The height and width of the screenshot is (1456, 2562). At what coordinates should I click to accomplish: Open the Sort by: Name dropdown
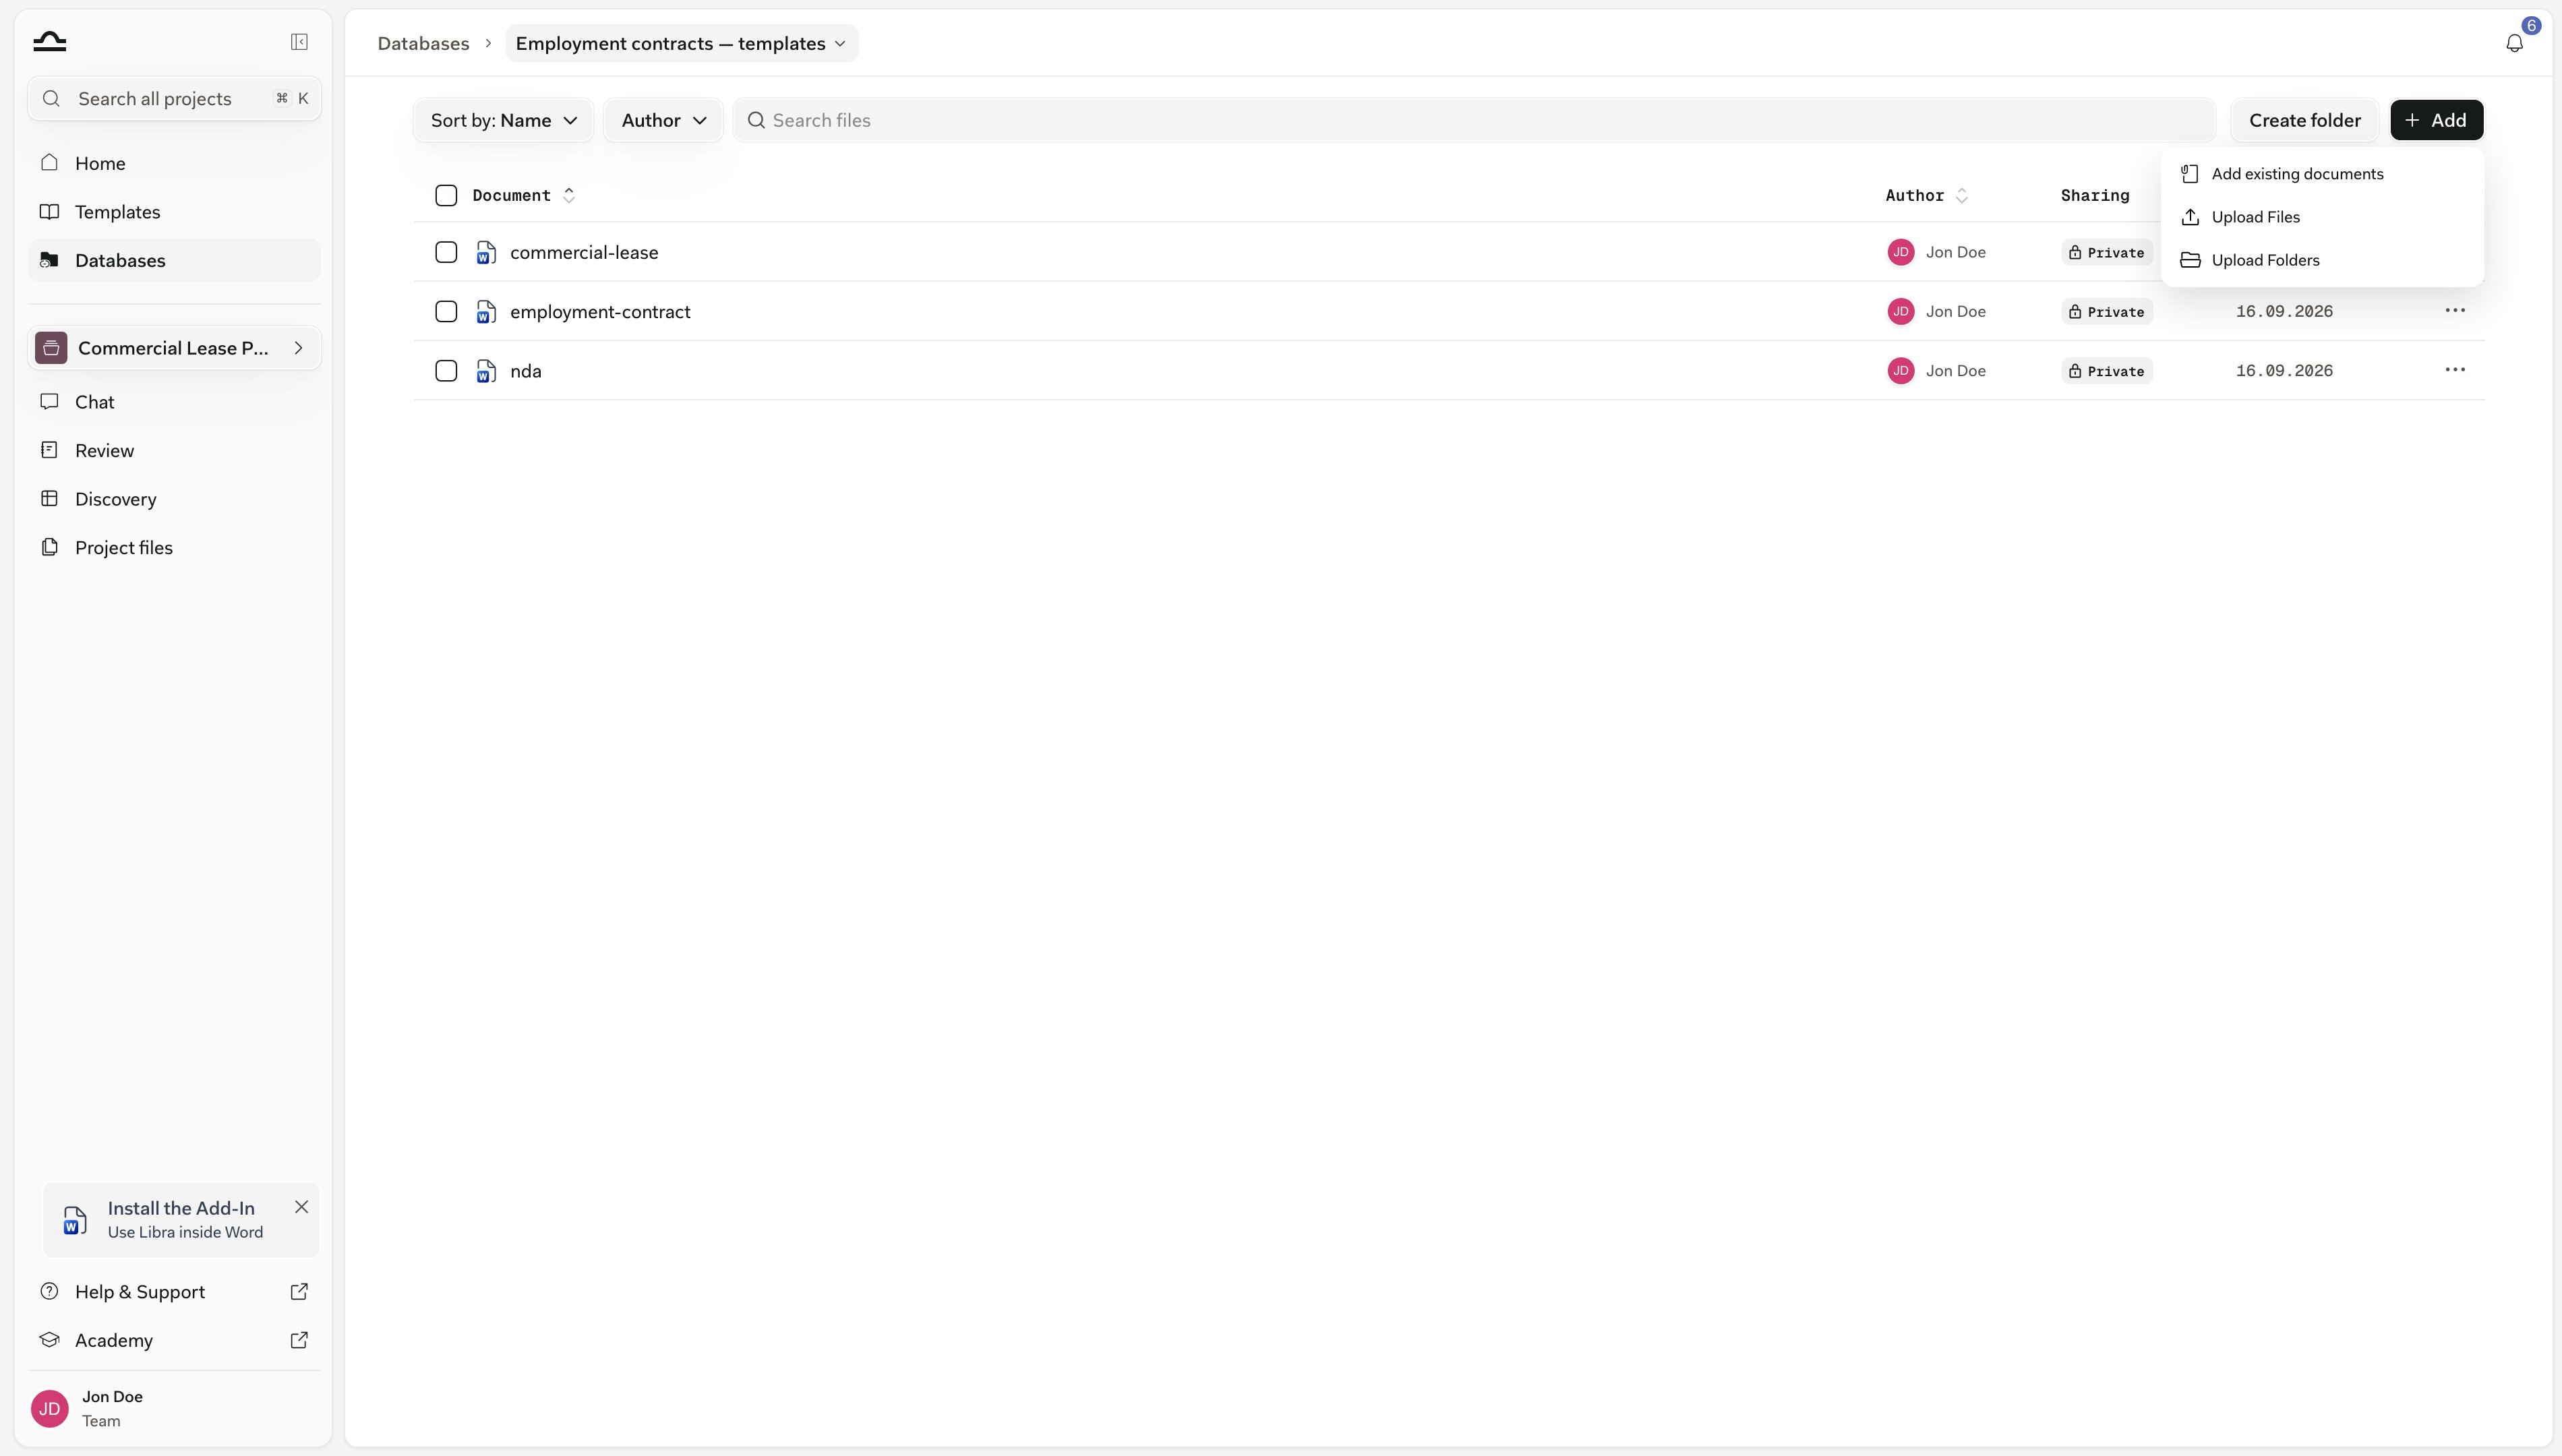(503, 120)
